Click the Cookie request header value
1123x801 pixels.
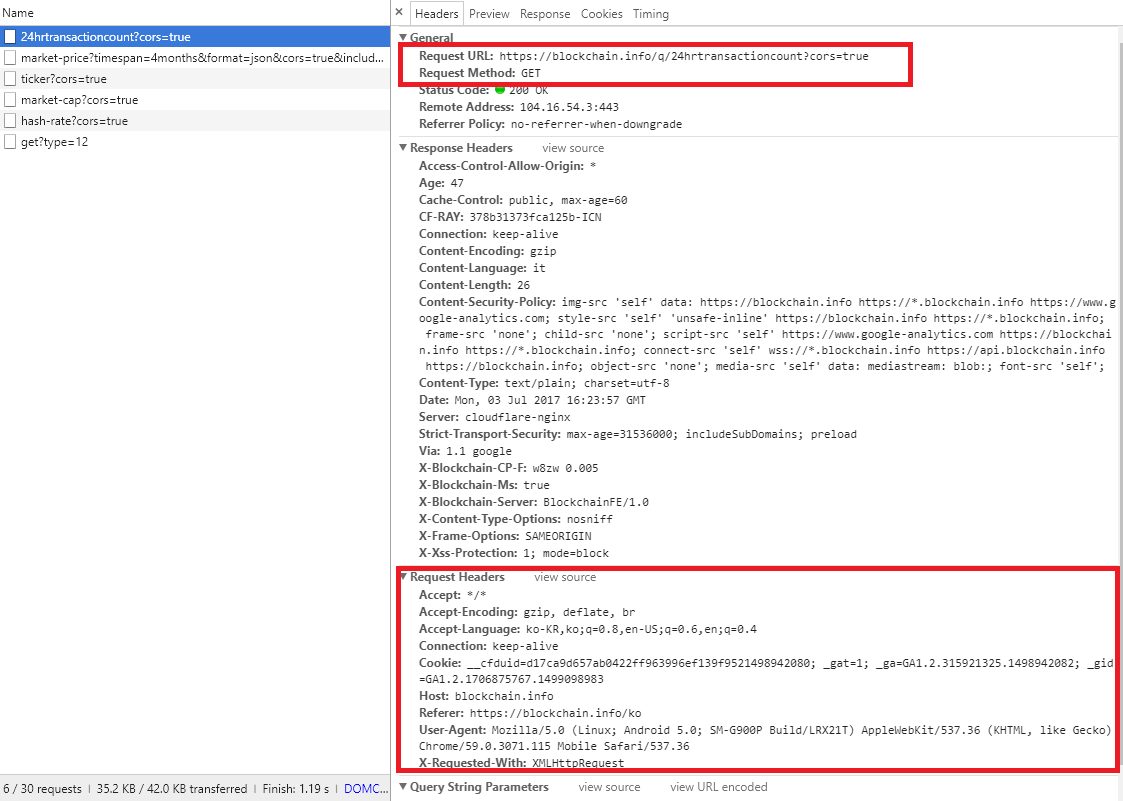click(x=766, y=671)
